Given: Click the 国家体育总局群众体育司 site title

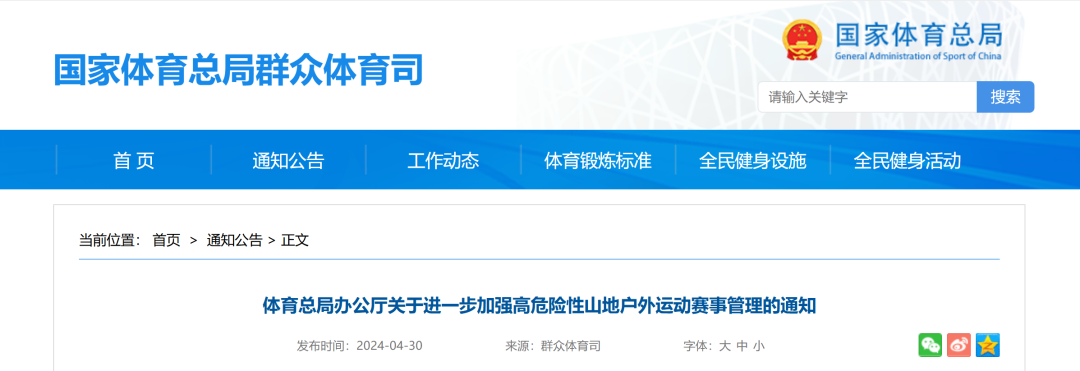Looking at the screenshot, I should click(238, 70).
